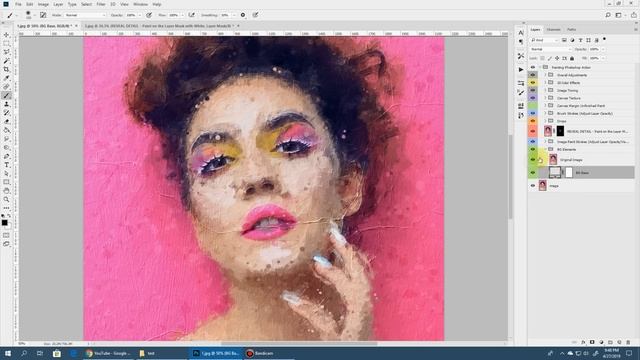640x360 pixels.
Task: Click the brush Opacity value field
Action: (131, 15)
